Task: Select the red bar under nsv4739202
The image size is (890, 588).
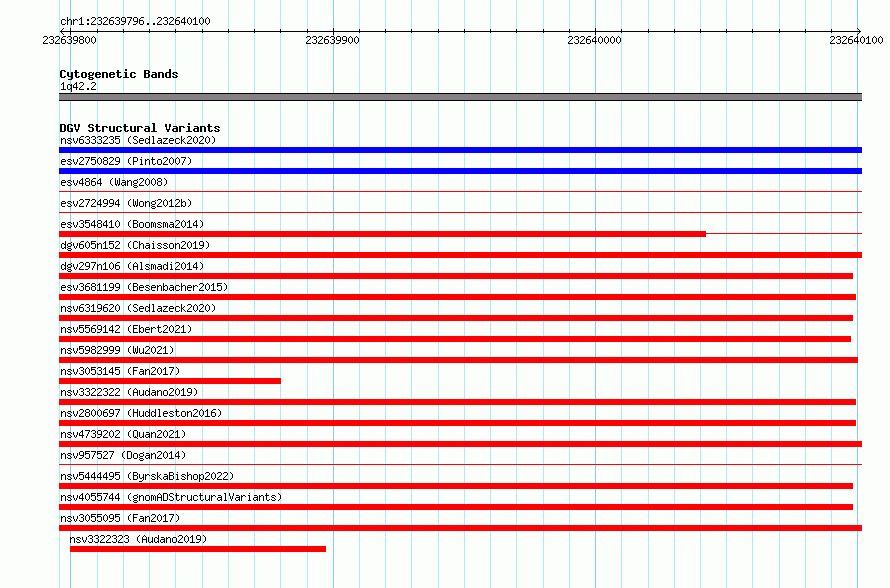Action: 460,444
